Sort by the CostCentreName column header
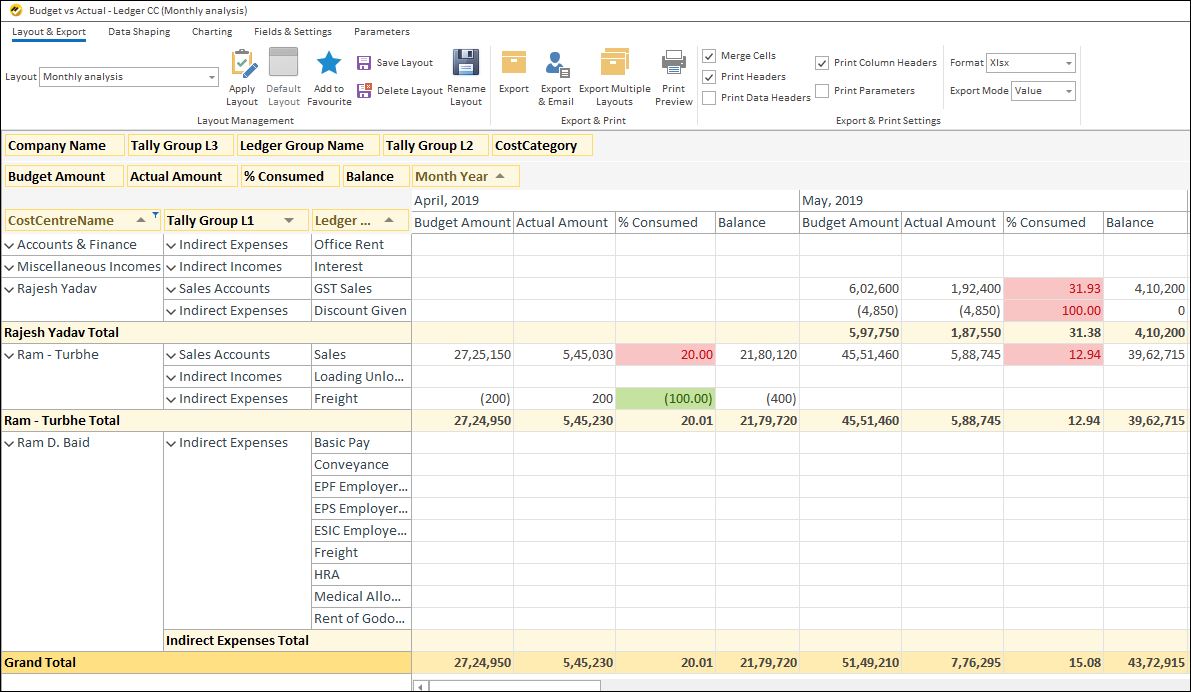 [x=60, y=220]
